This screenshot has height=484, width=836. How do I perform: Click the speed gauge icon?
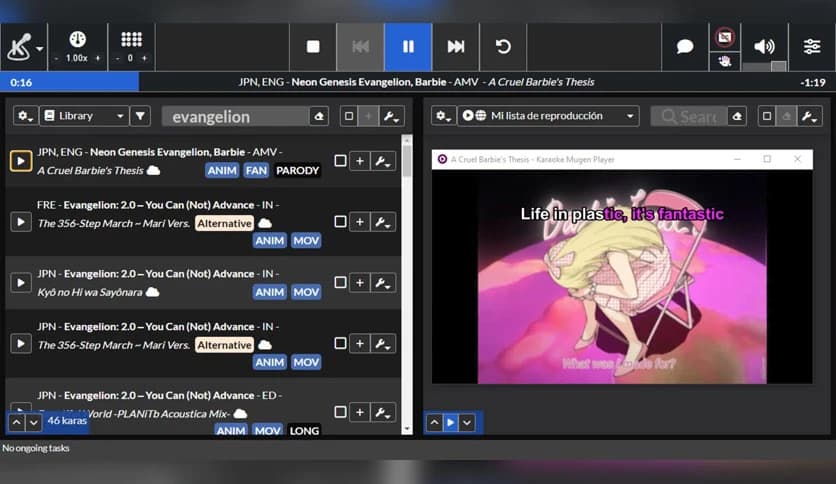[x=77, y=39]
